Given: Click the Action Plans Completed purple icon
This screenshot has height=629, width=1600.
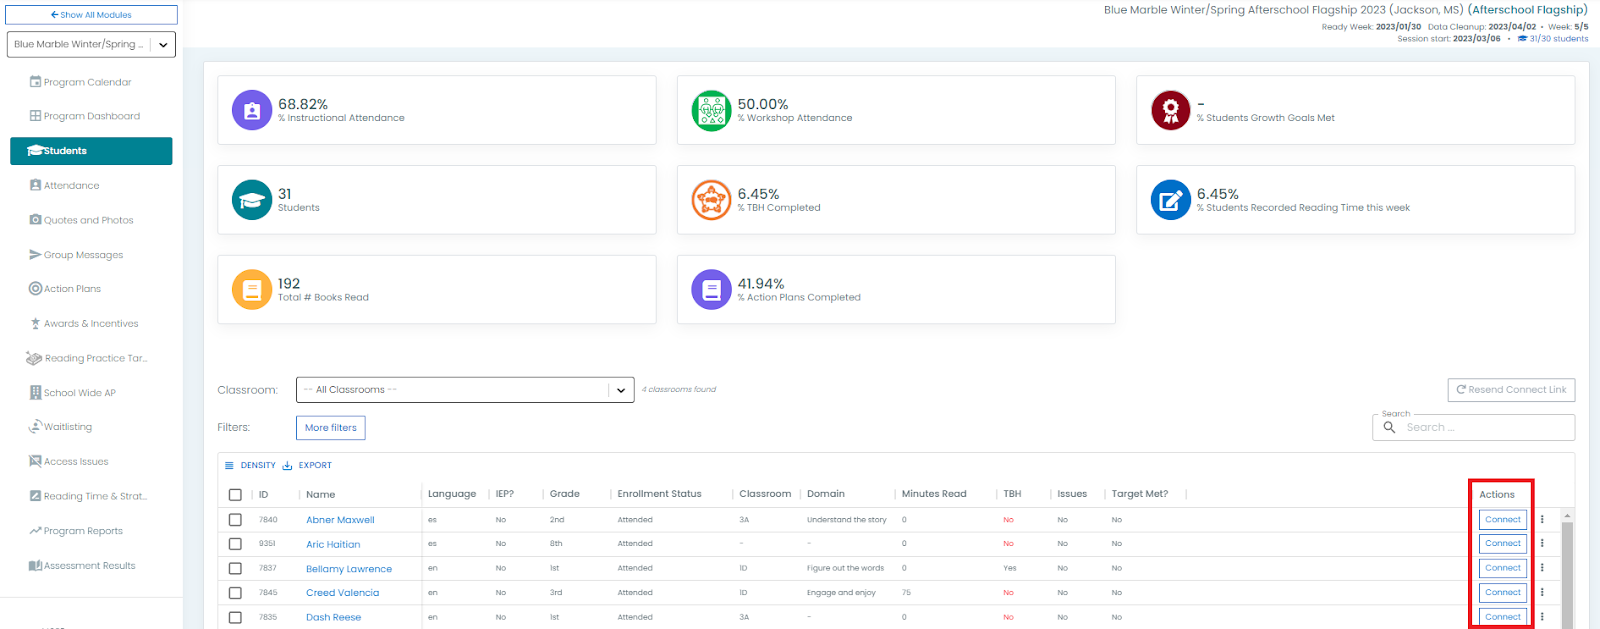Looking at the screenshot, I should (711, 290).
